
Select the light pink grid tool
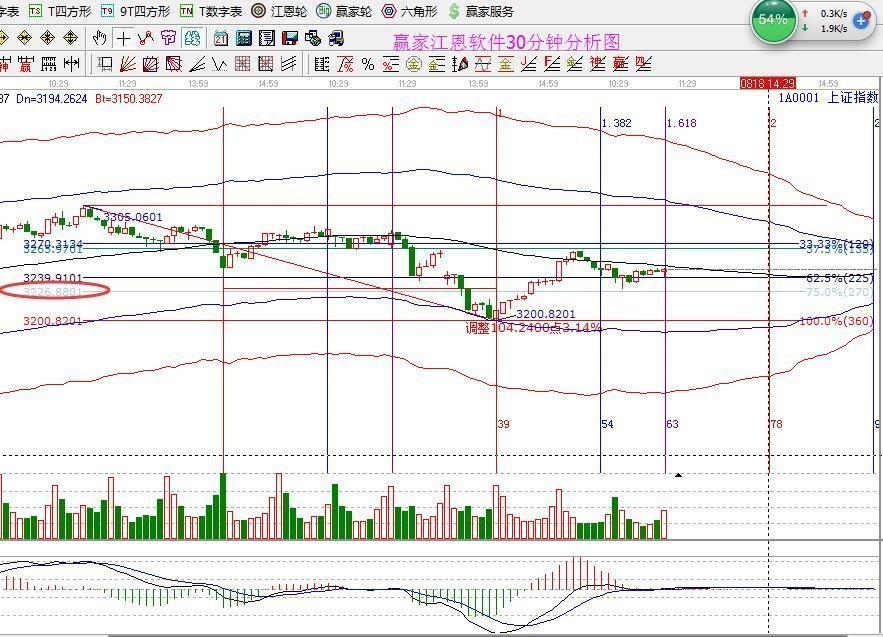pos(242,64)
